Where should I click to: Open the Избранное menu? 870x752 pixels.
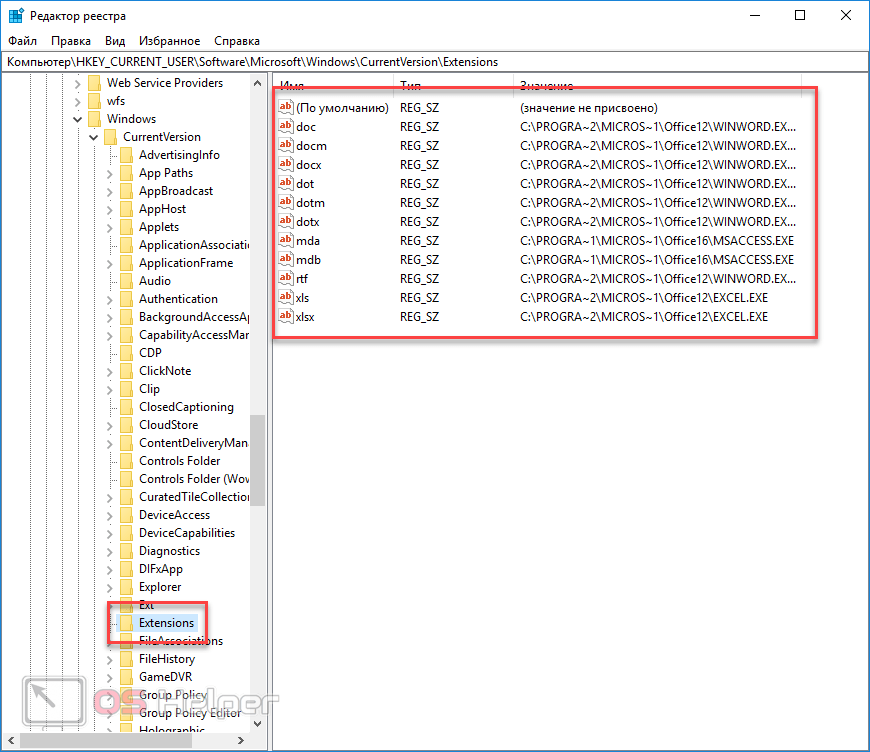tap(170, 41)
